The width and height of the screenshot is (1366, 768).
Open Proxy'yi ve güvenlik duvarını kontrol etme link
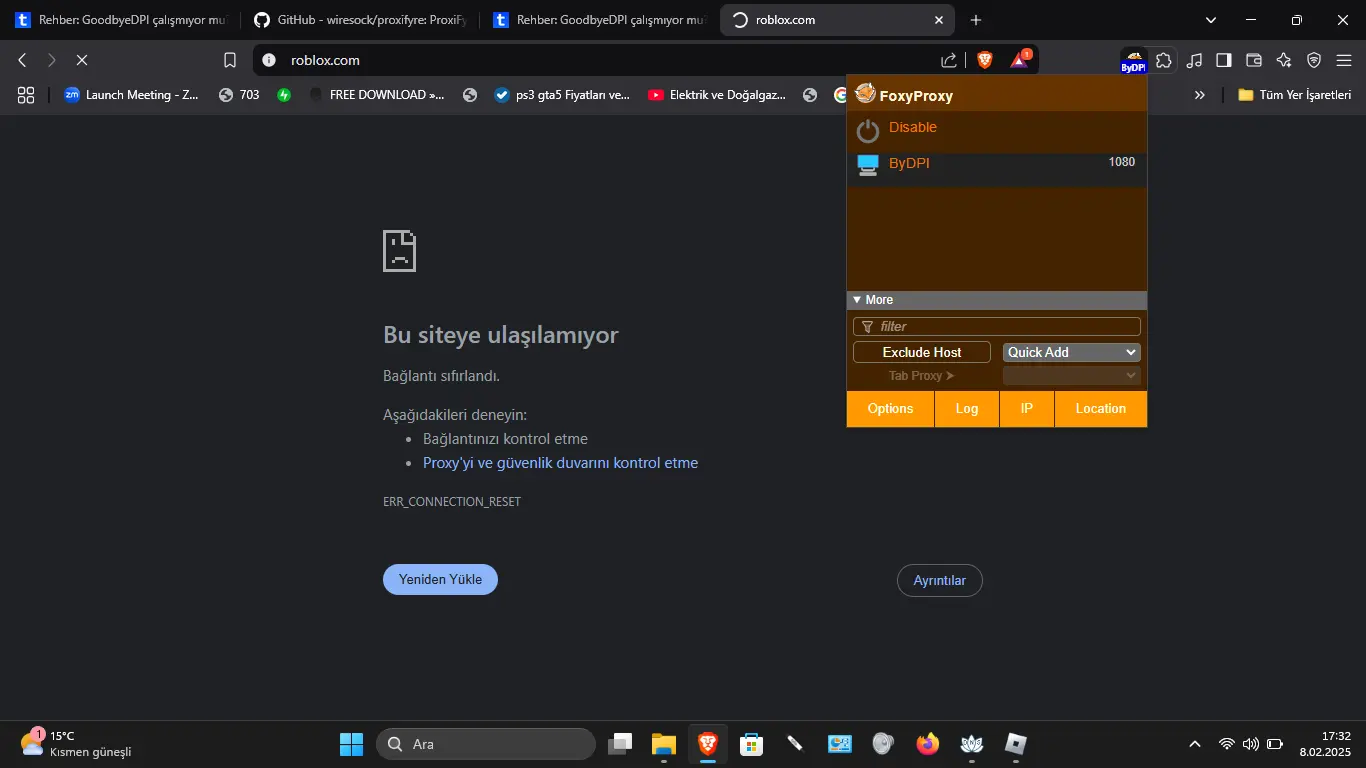tap(560, 463)
